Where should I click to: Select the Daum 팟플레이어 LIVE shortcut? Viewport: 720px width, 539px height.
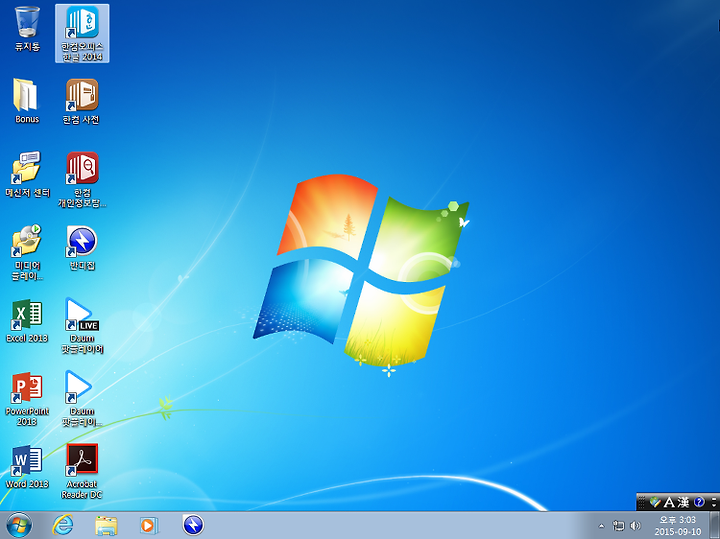pos(82,325)
